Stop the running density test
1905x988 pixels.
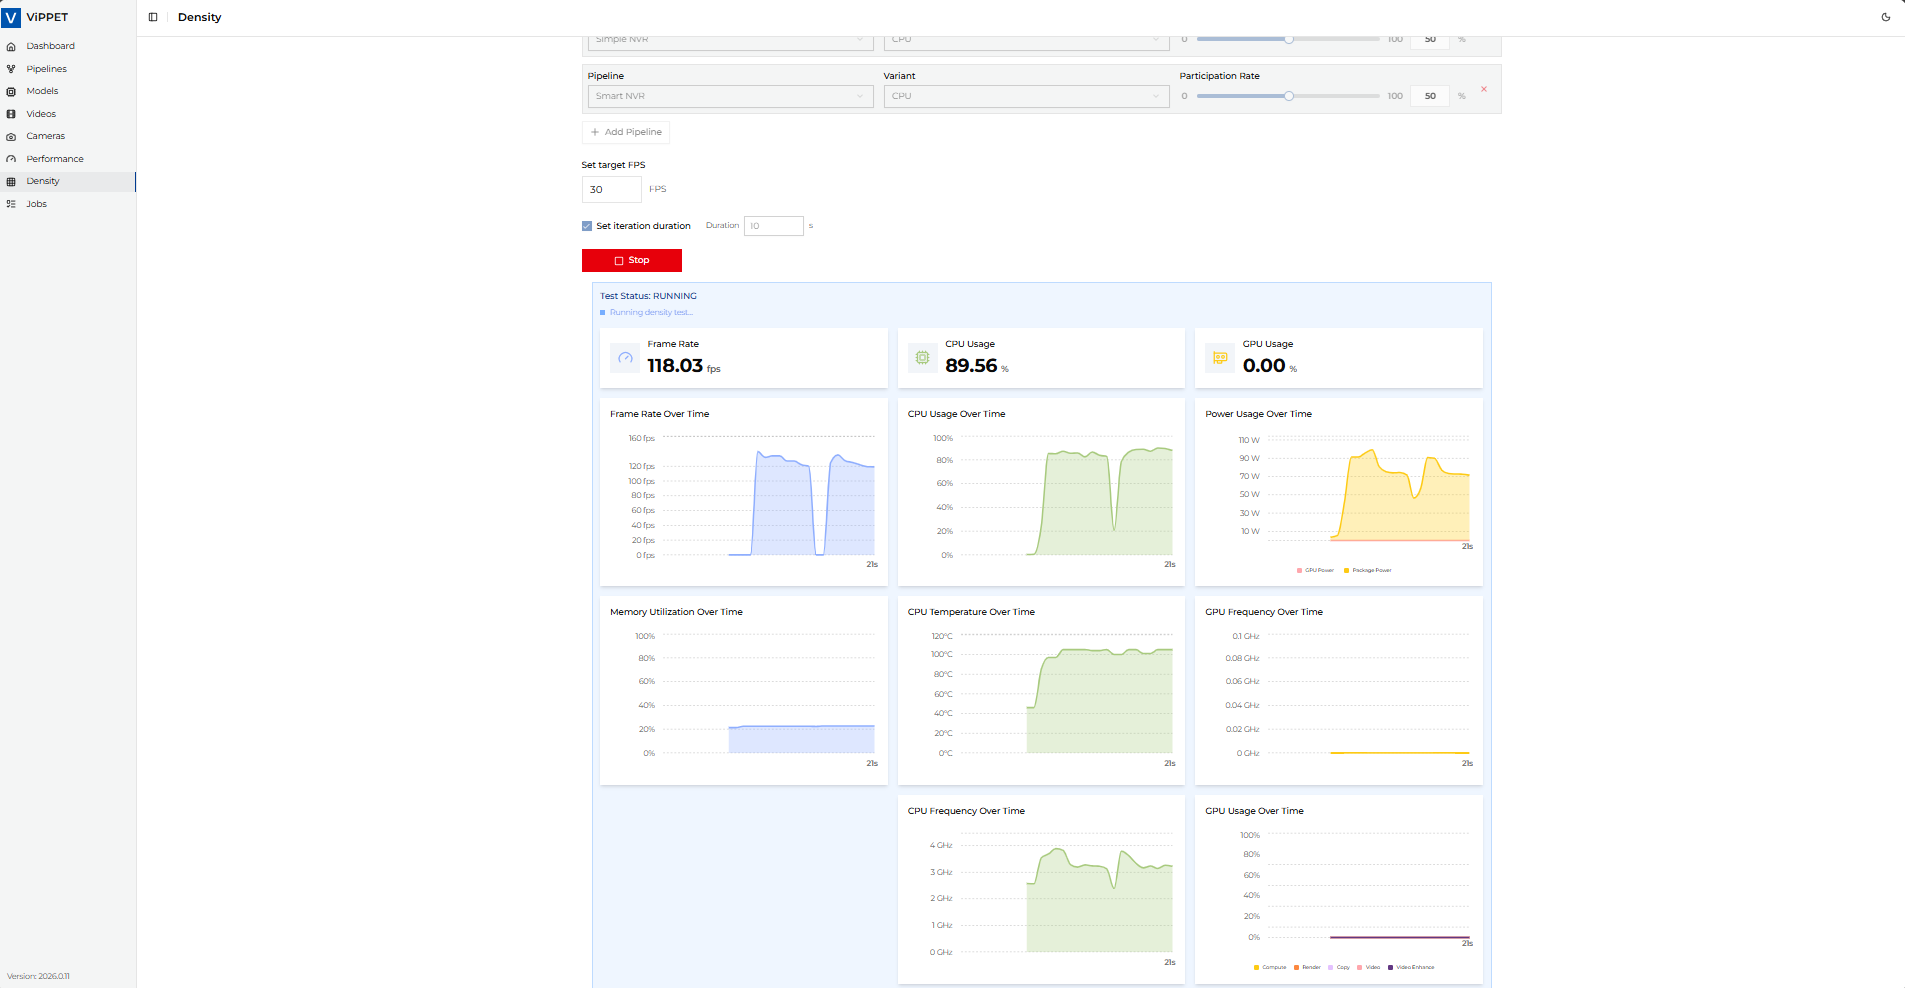pyautogui.click(x=631, y=260)
